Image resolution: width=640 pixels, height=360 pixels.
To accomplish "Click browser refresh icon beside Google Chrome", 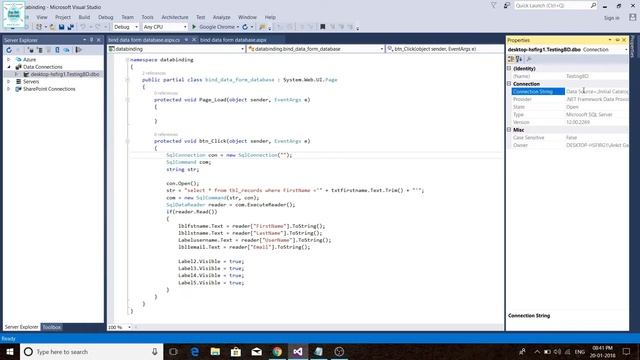I will (x=245, y=27).
